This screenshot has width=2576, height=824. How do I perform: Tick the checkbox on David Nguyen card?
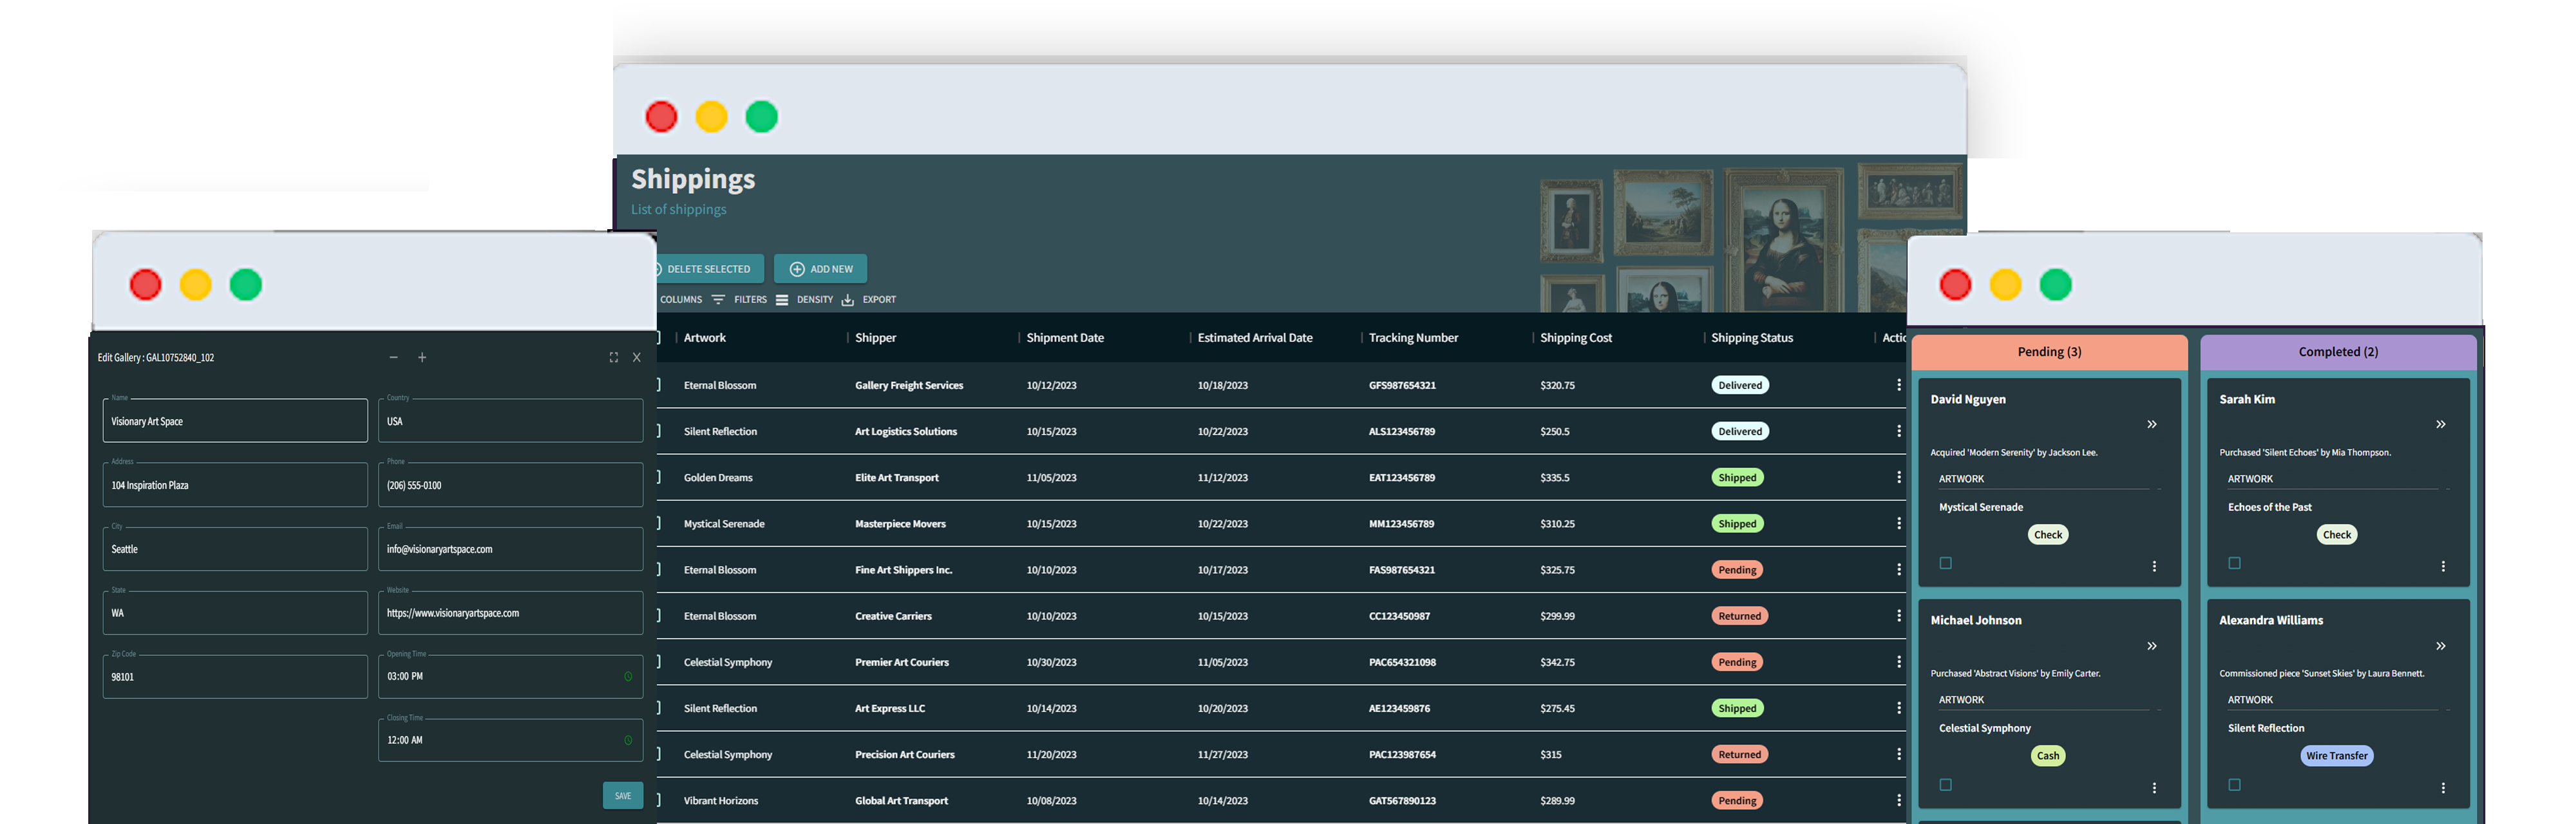tap(1945, 564)
